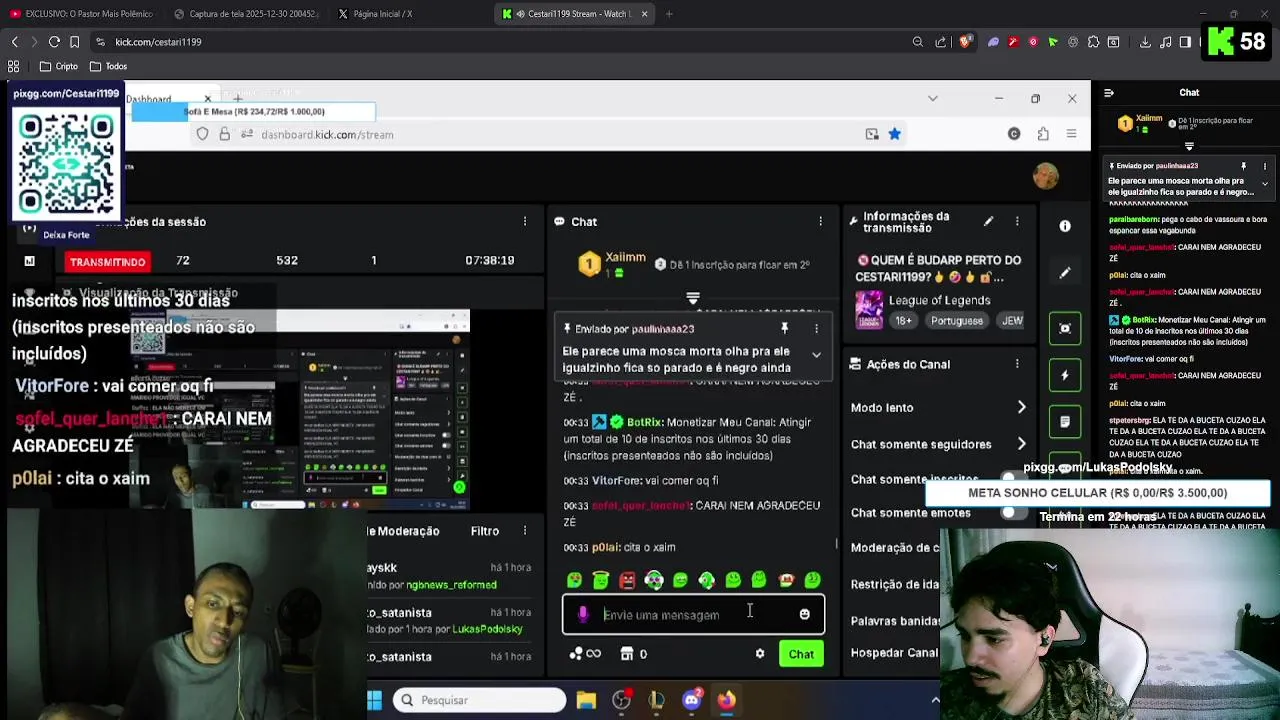The width and height of the screenshot is (1280, 720).
Task: Open Filtro in moderation panel
Action: (485, 531)
